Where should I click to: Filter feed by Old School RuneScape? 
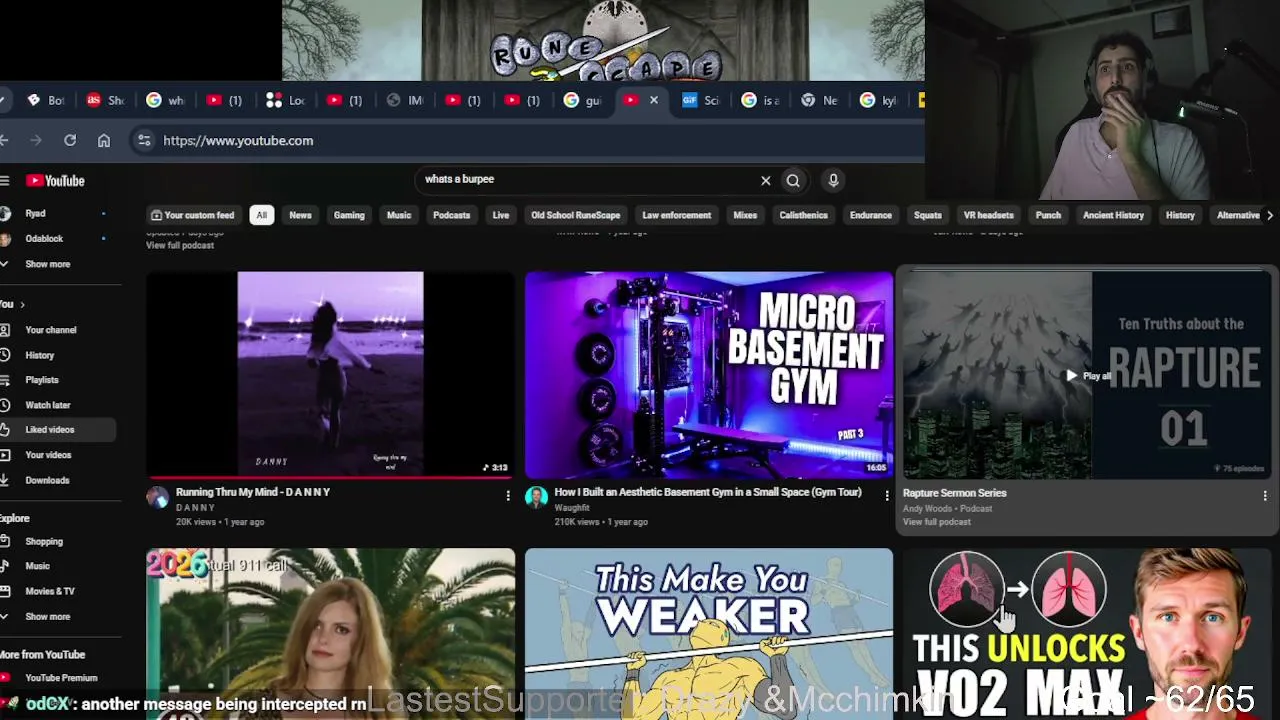click(575, 215)
